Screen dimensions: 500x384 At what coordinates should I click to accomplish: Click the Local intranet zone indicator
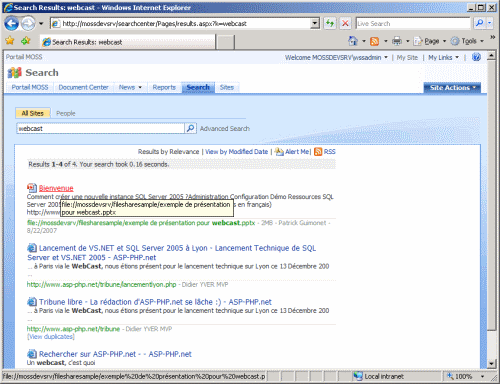(379, 377)
